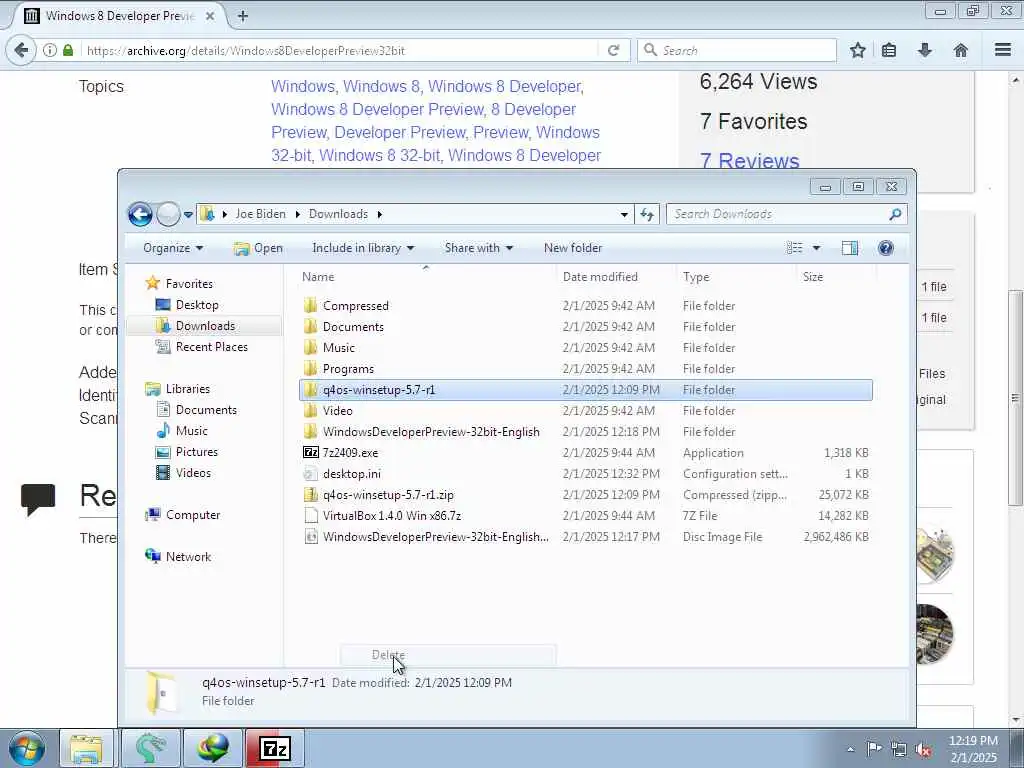The image size is (1024, 768).
Task: Open the Music library in the sidebar
Action: 191,430
